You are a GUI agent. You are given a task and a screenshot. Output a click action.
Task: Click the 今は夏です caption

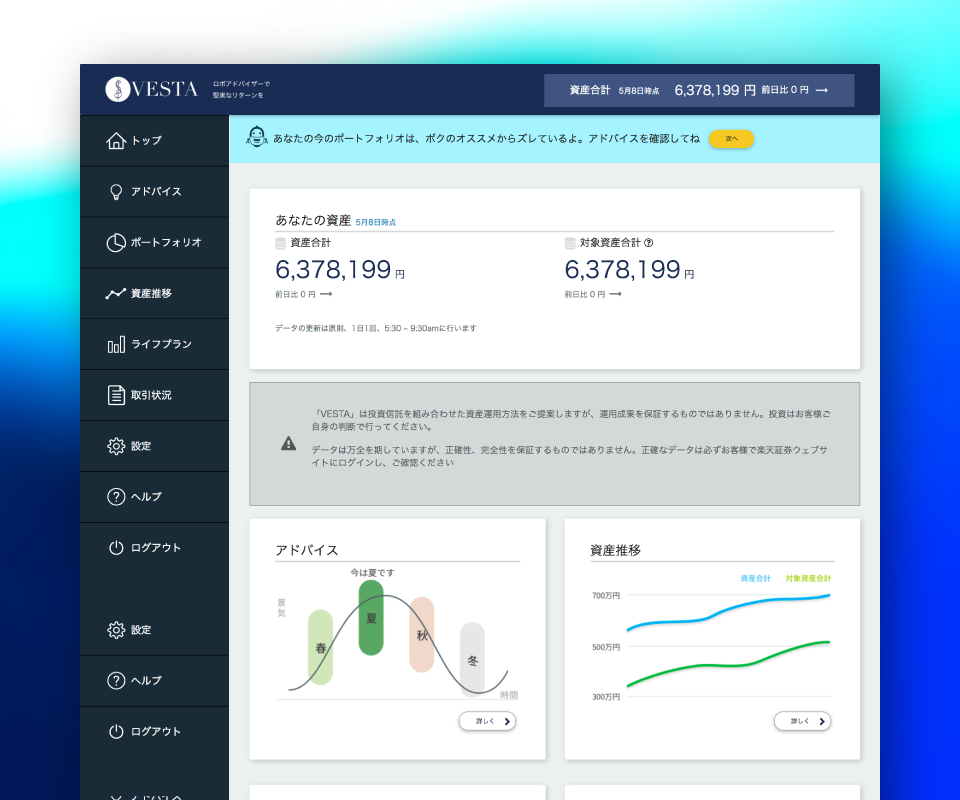pos(372,572)
